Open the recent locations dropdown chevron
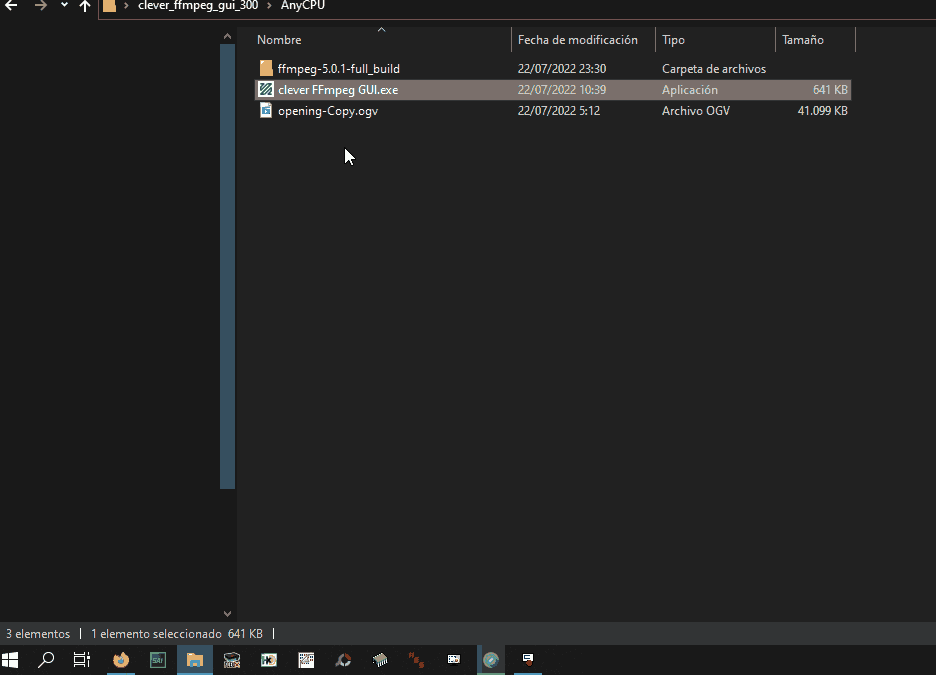This screenshot has height=675, width=936. click(x=64, y=5)
